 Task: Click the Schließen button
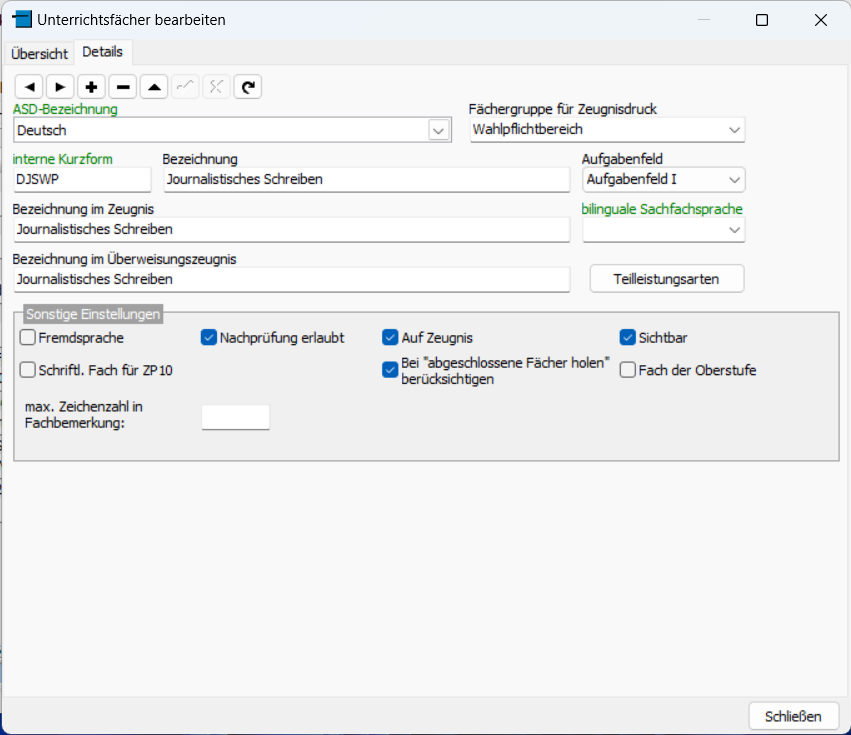(x=793, y=717)
